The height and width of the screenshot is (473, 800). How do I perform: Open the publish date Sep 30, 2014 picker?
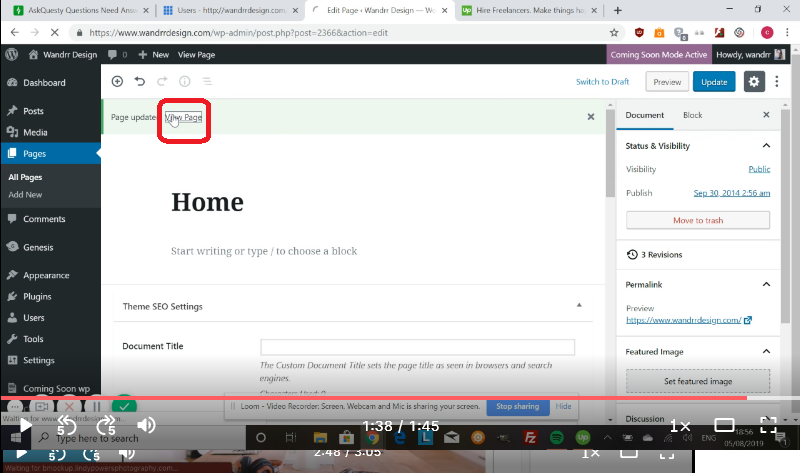(732, 193)
